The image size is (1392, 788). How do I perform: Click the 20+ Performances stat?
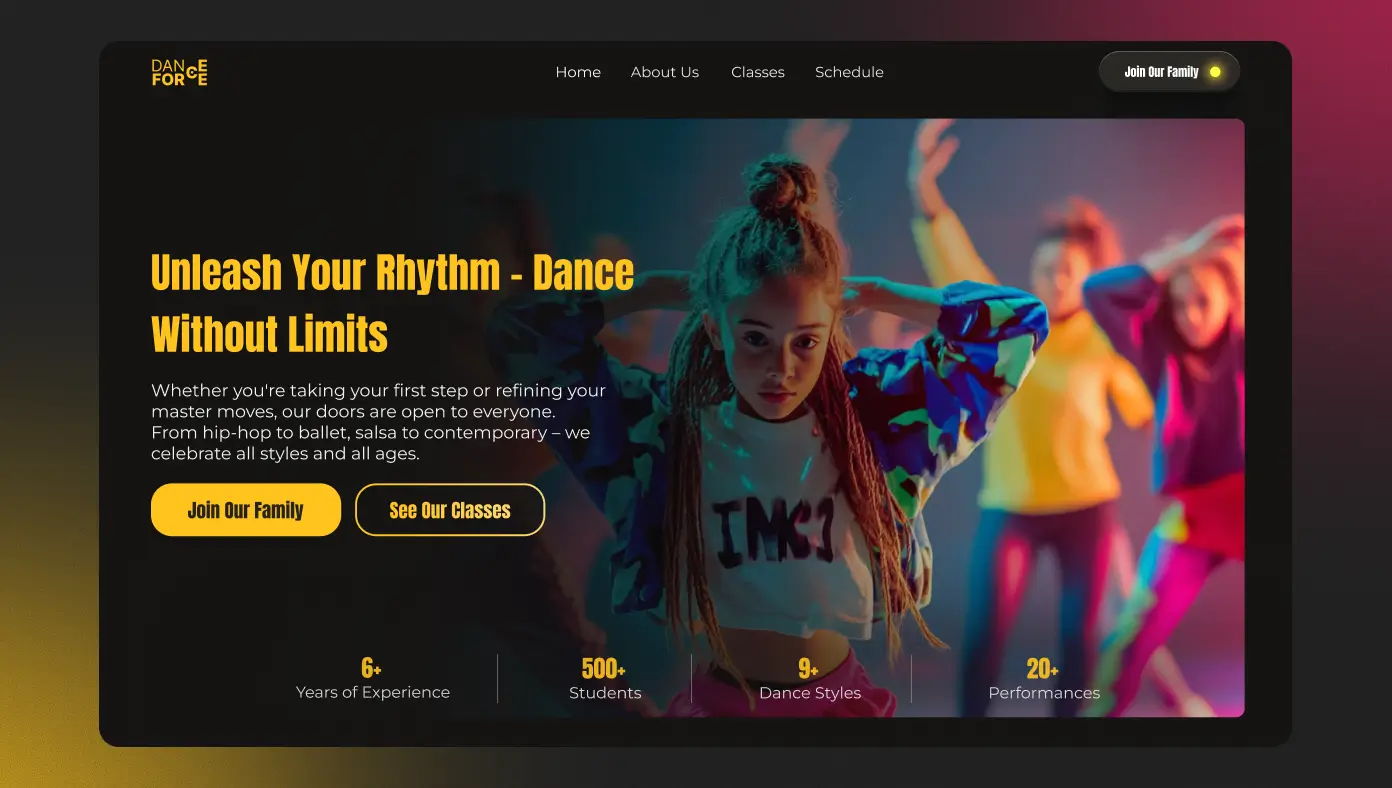pos(1044,678)
